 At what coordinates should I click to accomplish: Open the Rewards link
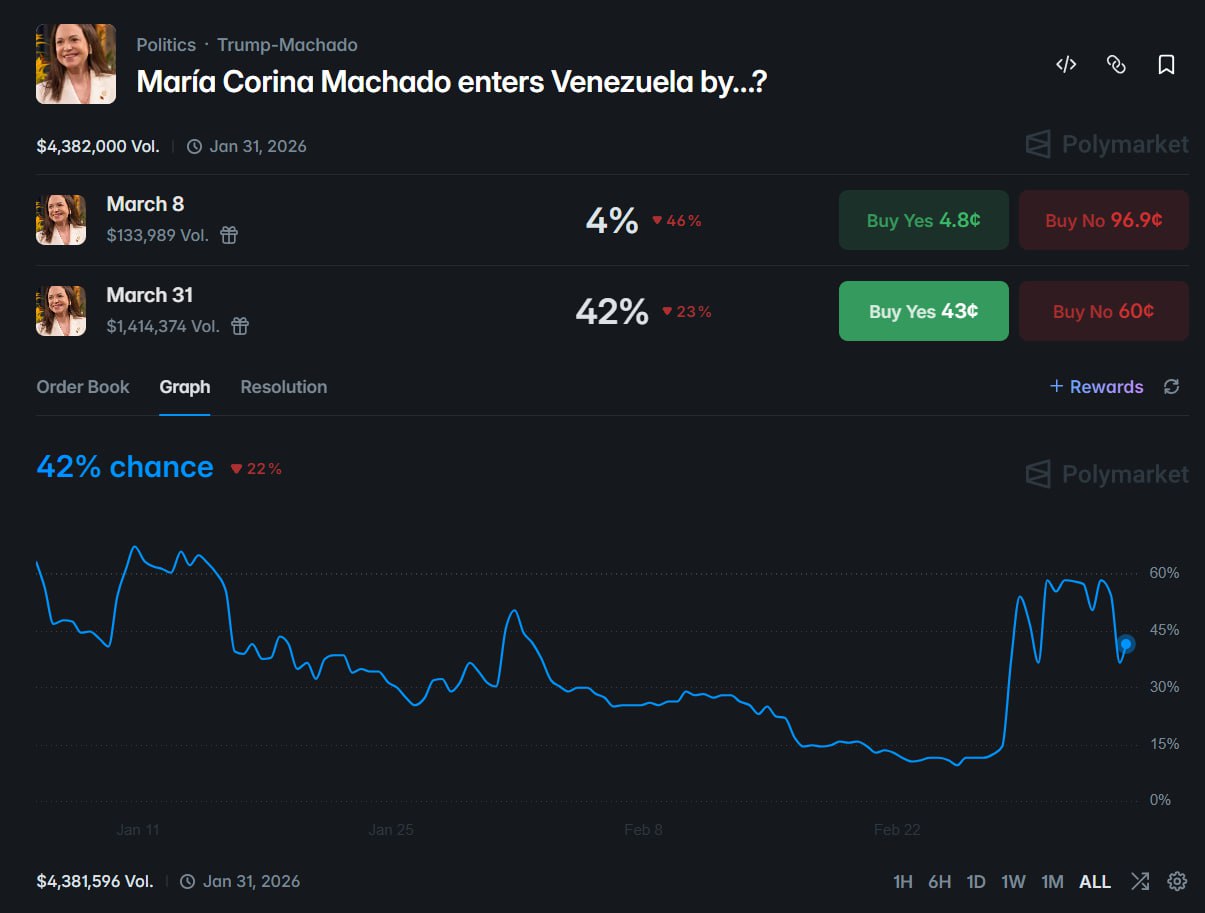point(1096,387)
